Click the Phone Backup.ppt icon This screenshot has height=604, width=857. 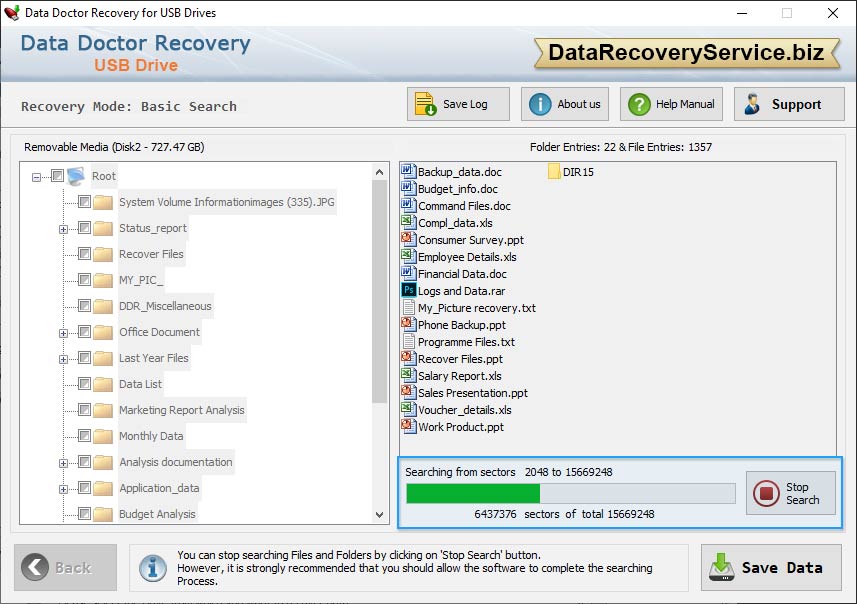pos(408,325)
